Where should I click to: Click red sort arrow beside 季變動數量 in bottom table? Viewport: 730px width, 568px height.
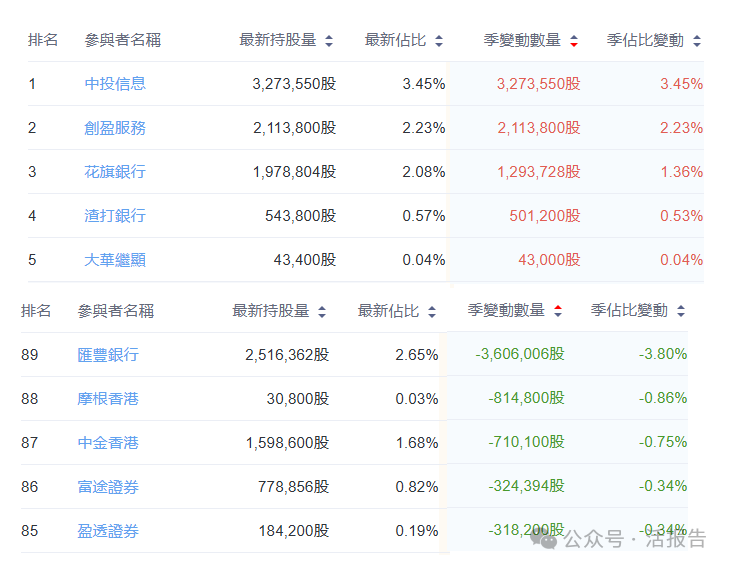tap(558, 312)
